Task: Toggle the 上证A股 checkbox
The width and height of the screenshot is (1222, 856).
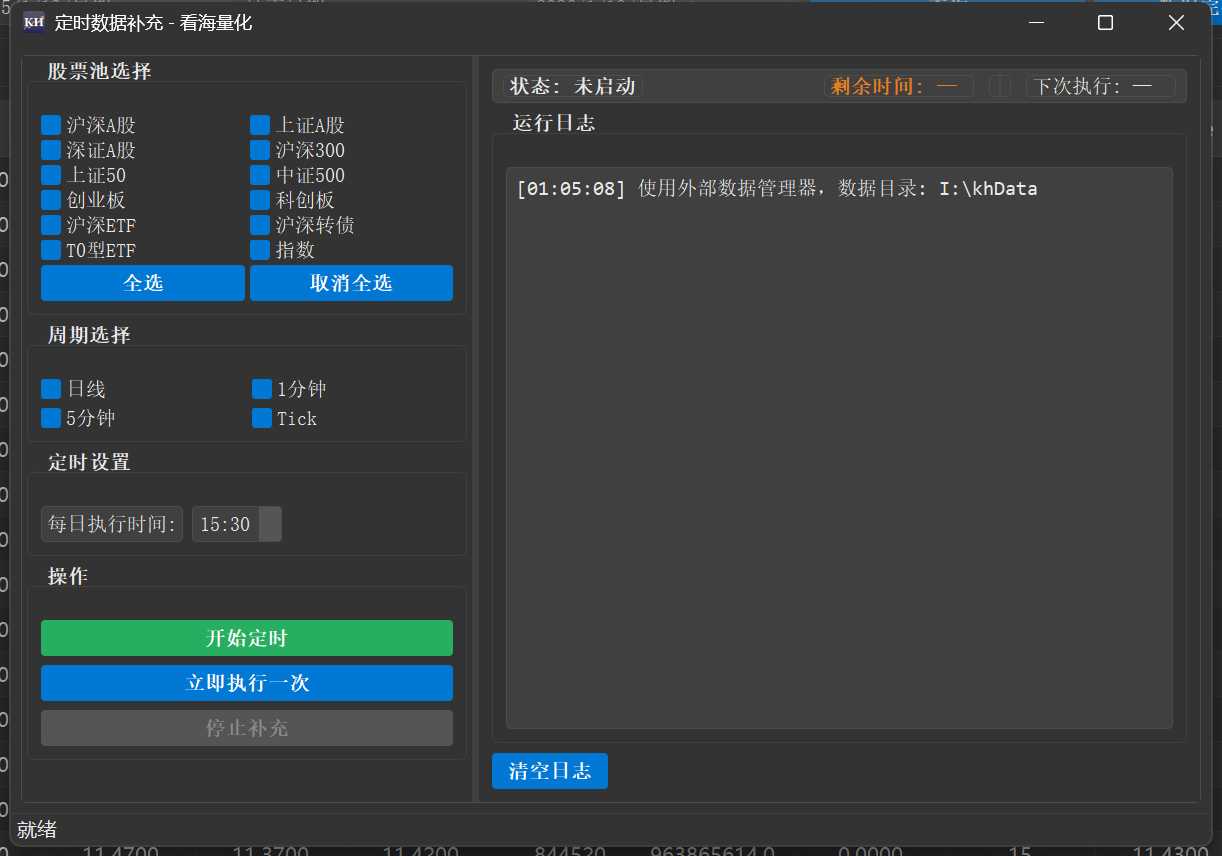Action: pos(260,125)
